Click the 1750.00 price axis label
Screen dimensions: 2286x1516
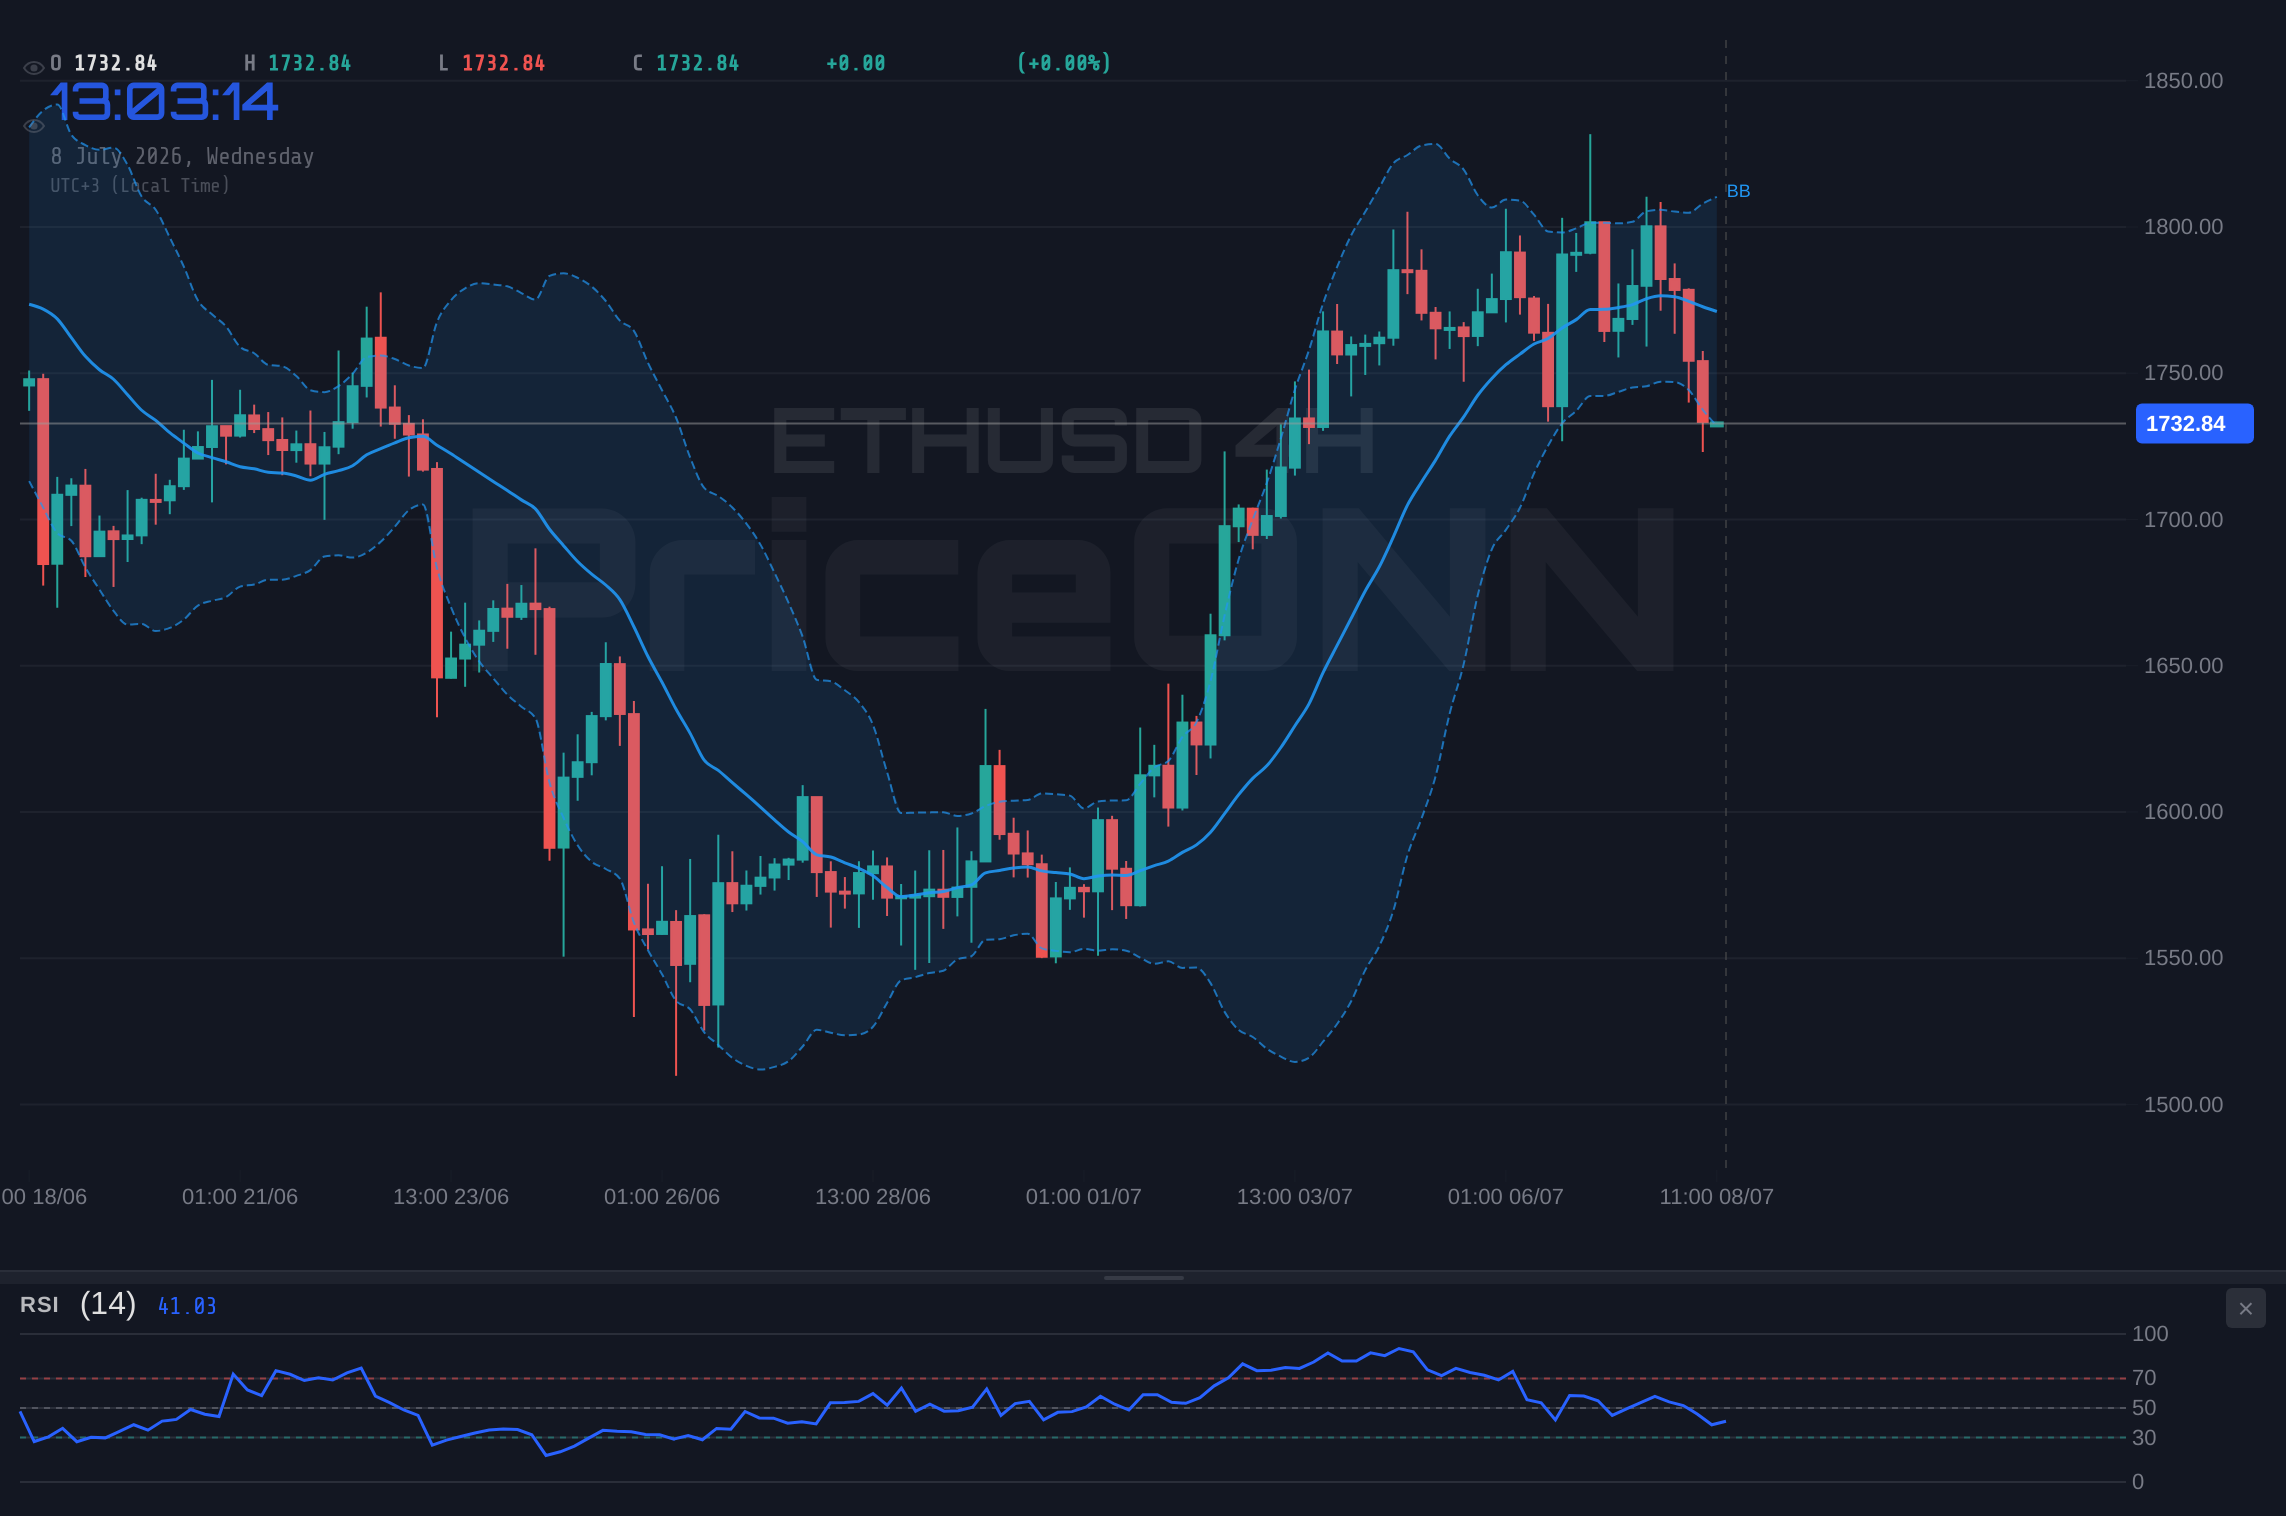2183,373
